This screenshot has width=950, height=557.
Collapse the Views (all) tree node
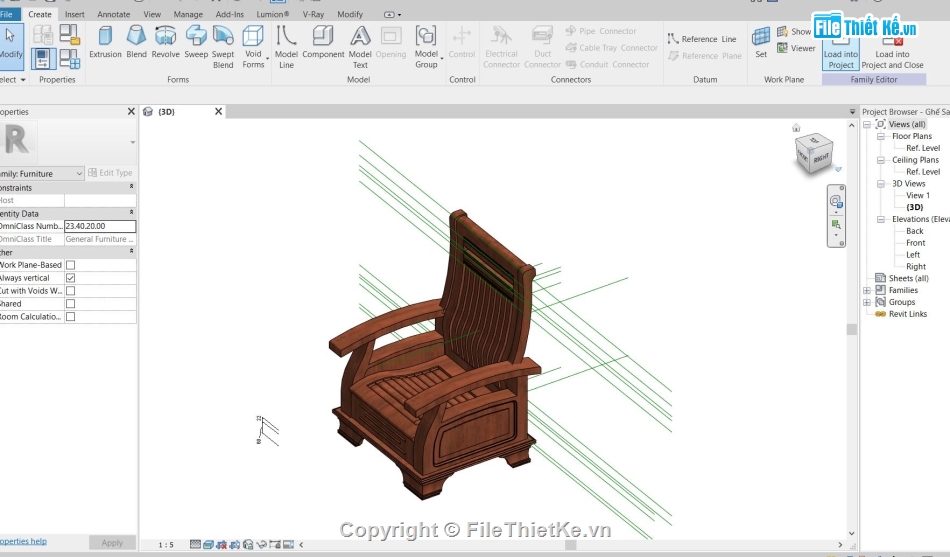click(867, 124)
